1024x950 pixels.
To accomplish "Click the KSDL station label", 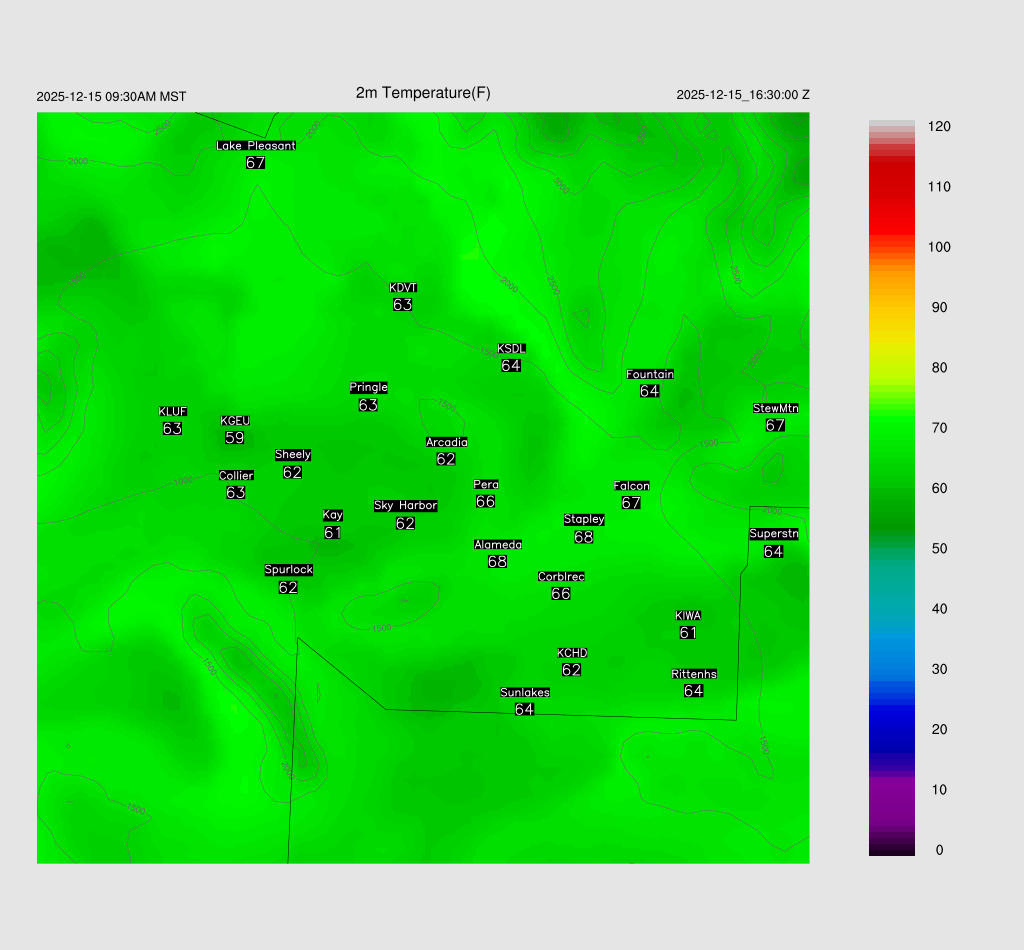I will [511, 349].
